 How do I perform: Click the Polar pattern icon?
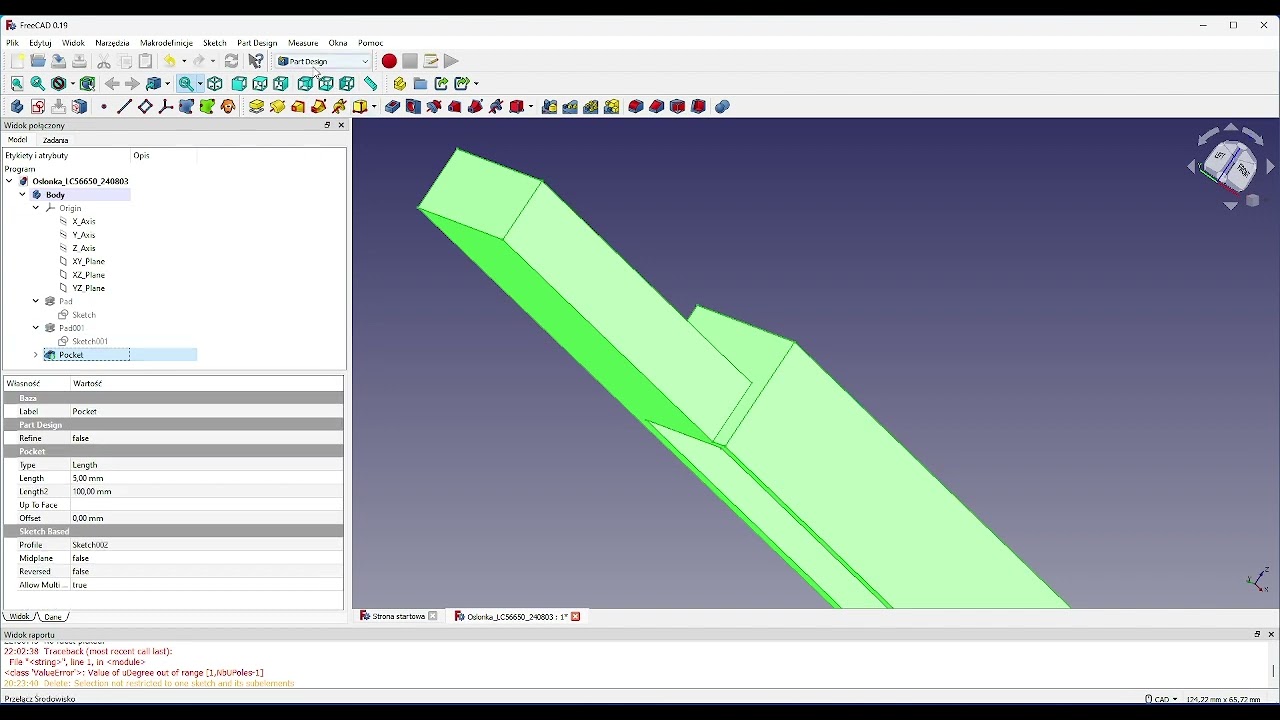point(592,107)
